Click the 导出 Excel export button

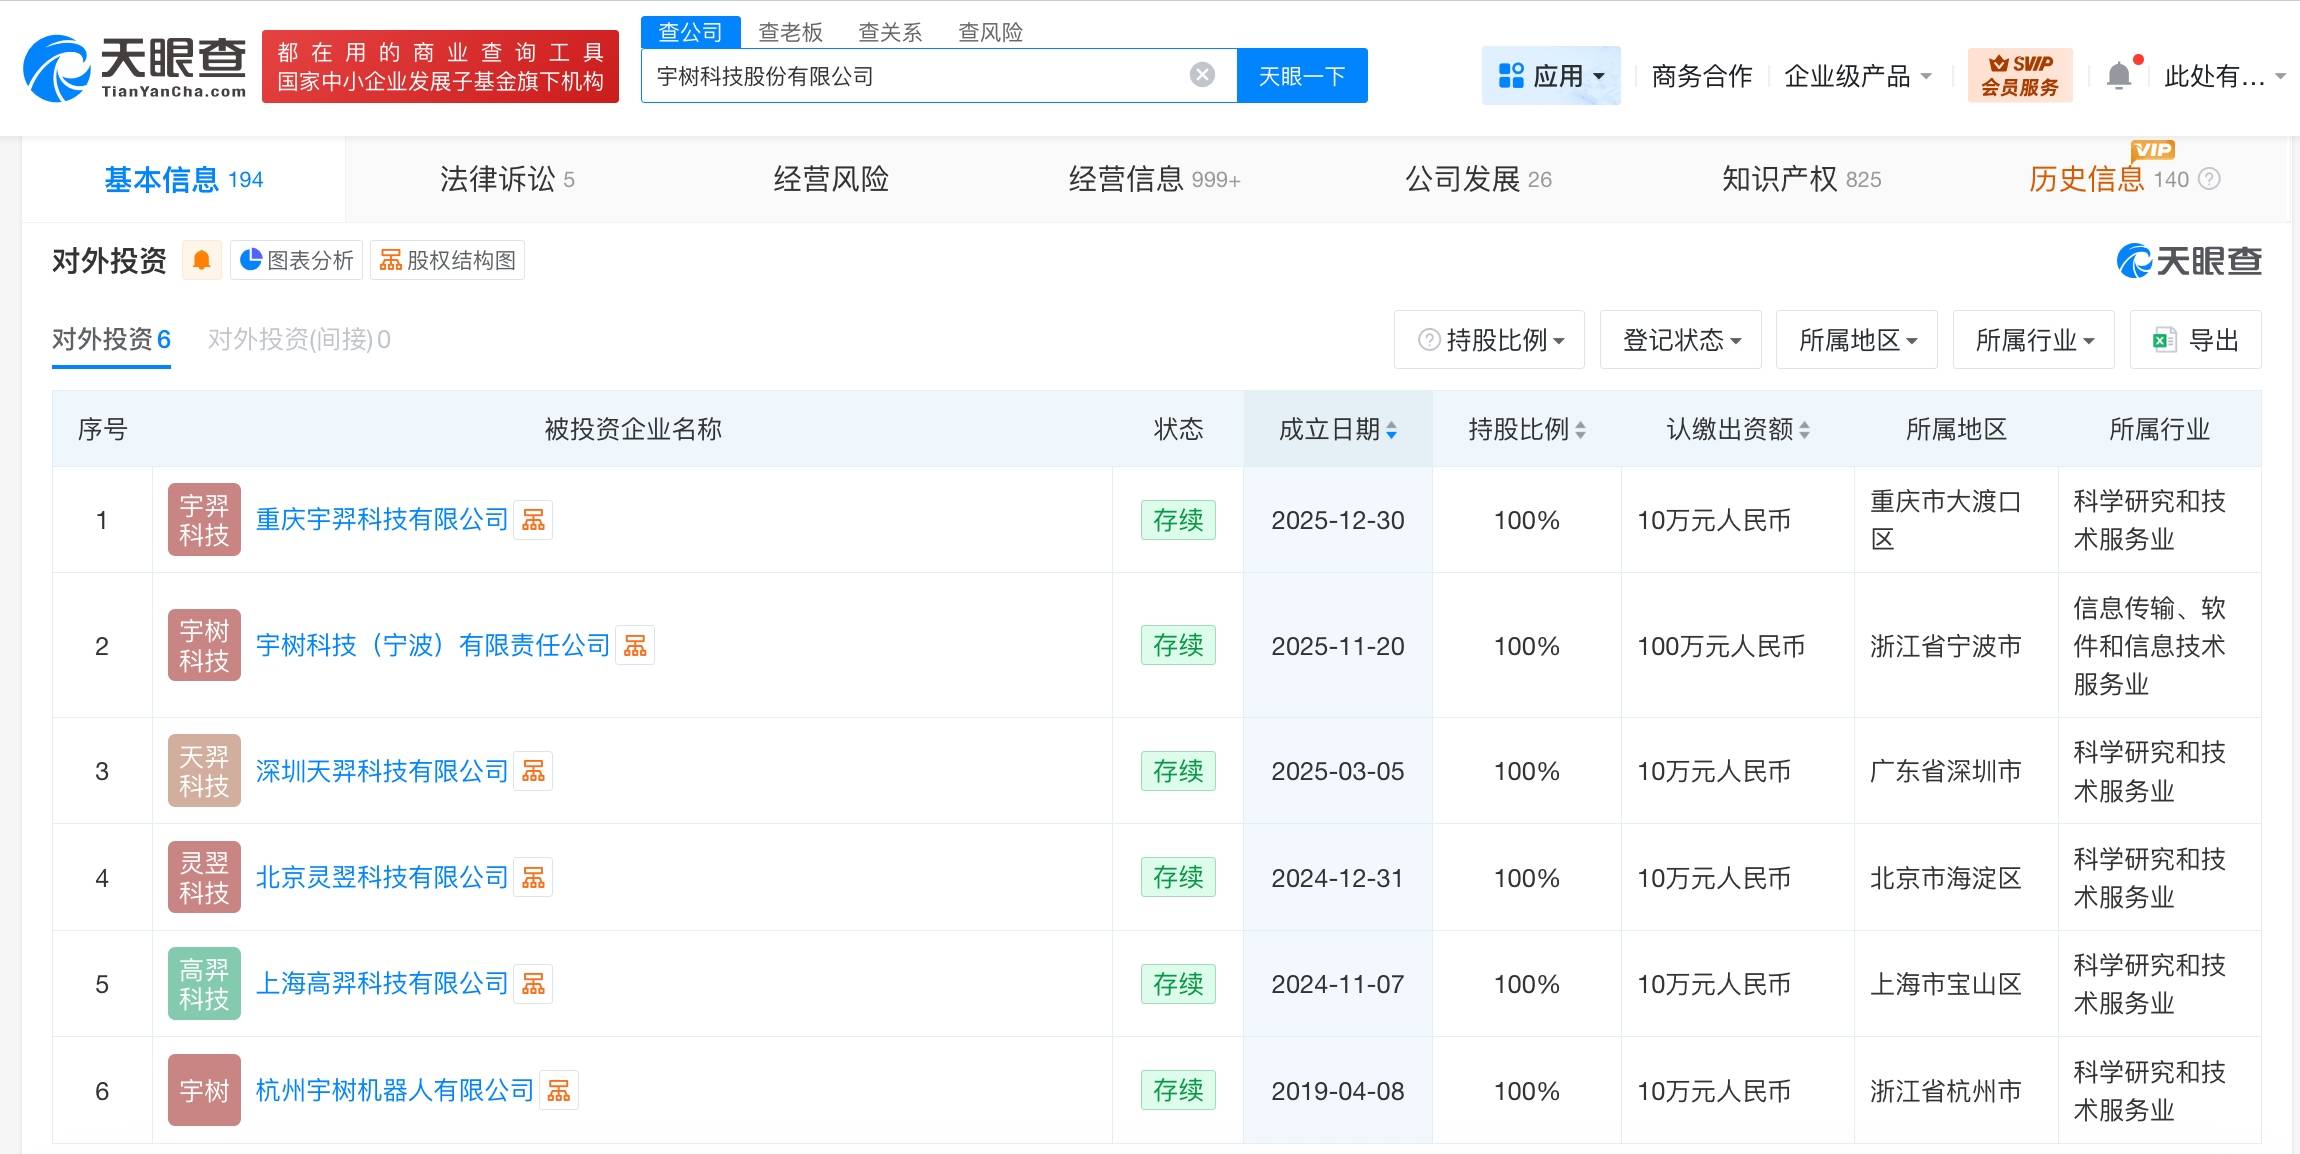(x=2196, y=340)
